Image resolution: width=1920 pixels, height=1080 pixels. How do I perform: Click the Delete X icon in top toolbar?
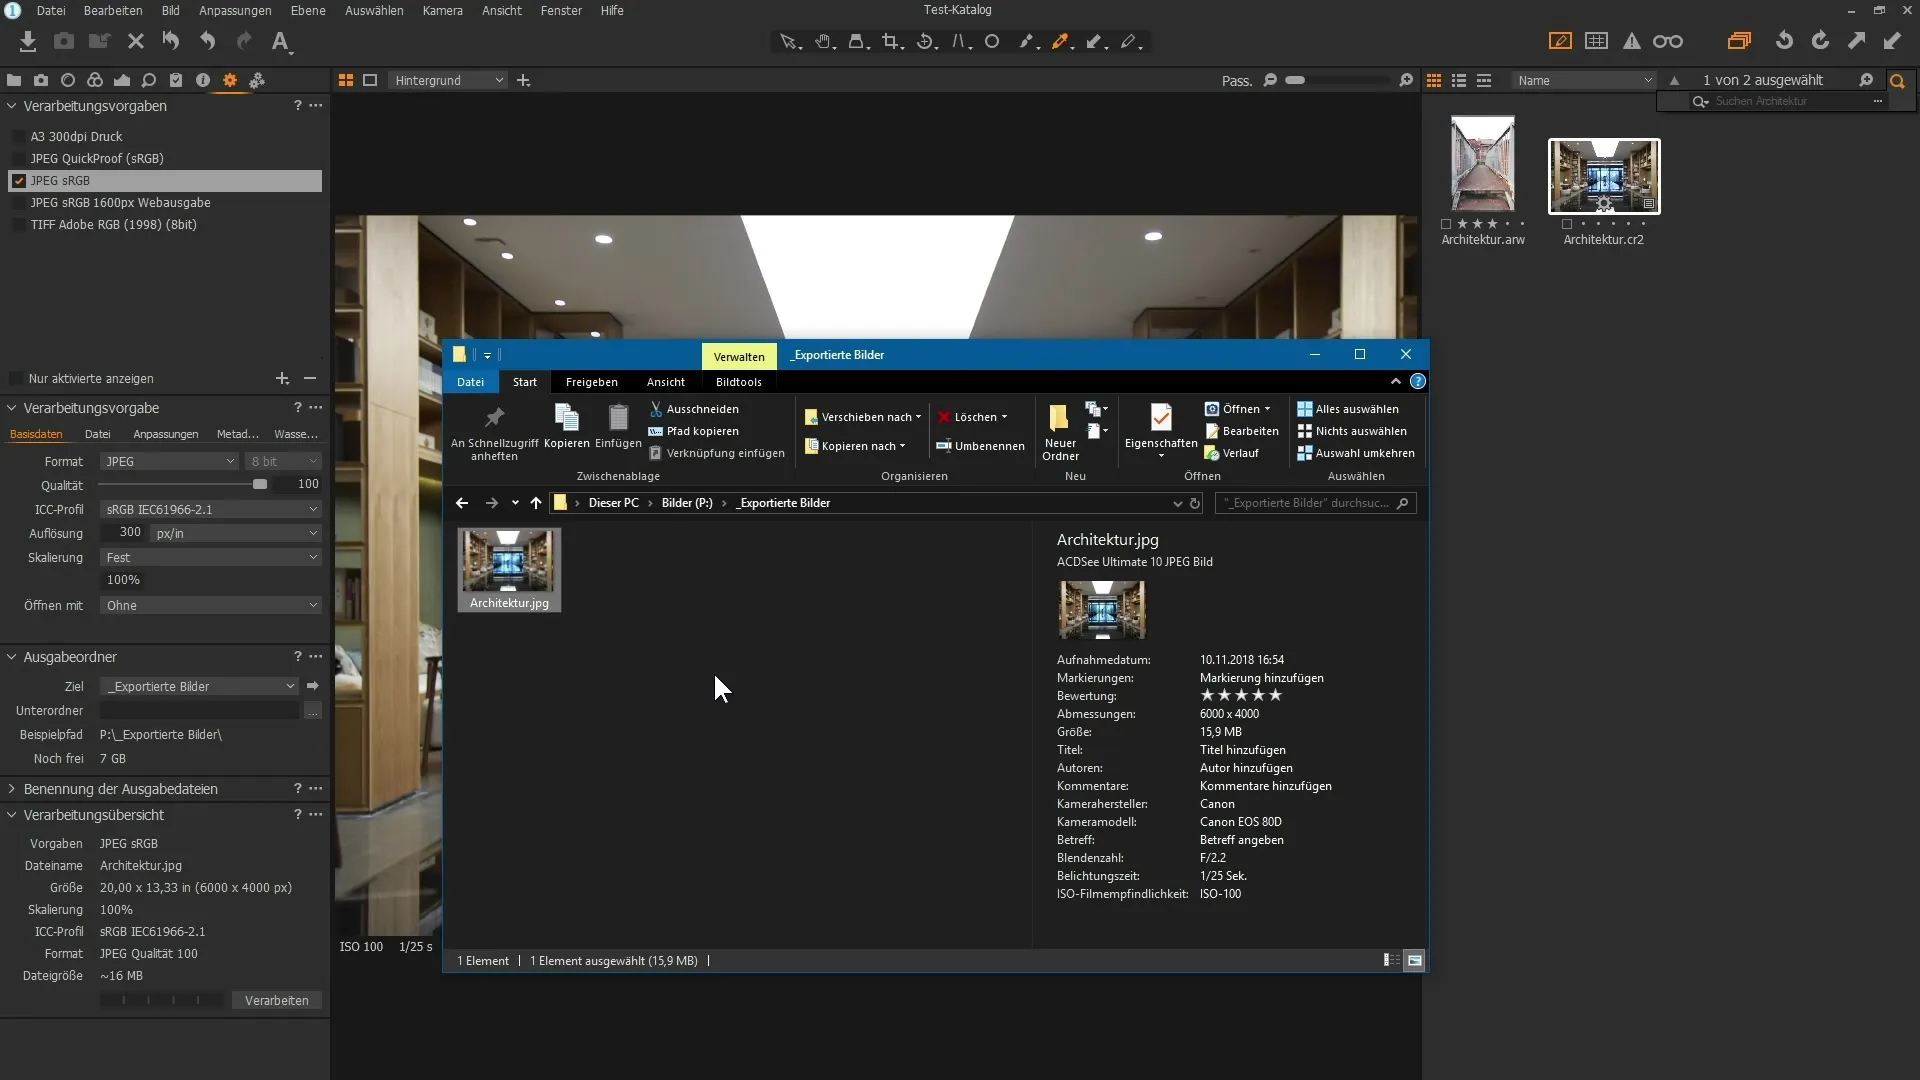136,41
